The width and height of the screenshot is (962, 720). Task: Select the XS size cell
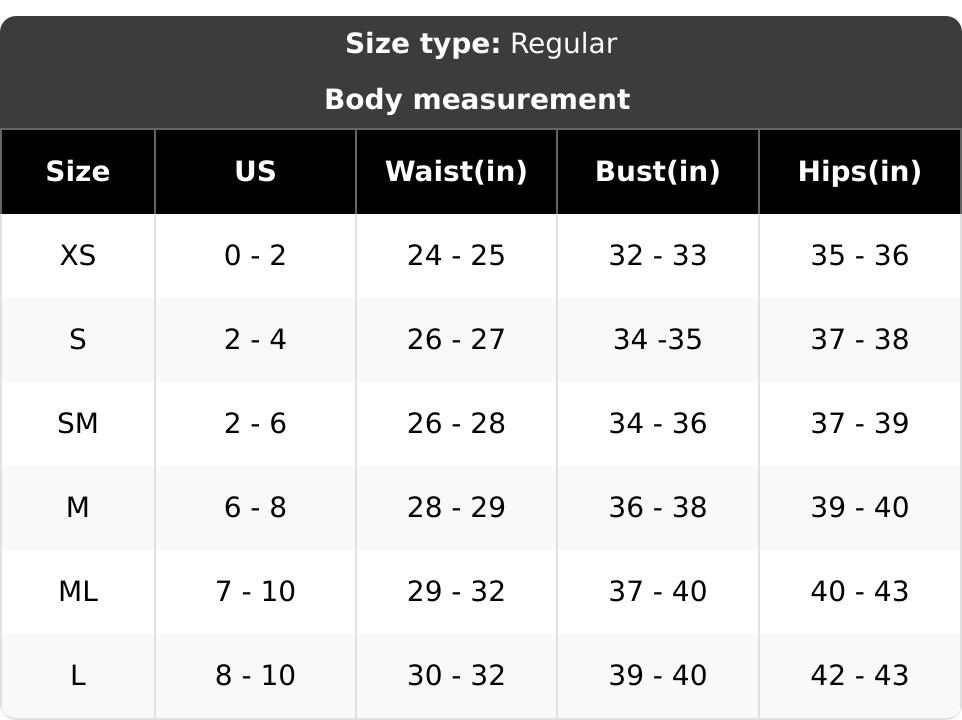78,256
